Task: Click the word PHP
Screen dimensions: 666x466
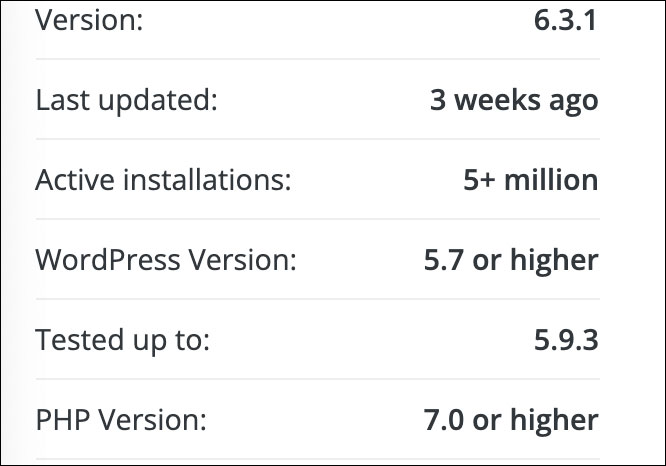Action: tap(63, 420)
